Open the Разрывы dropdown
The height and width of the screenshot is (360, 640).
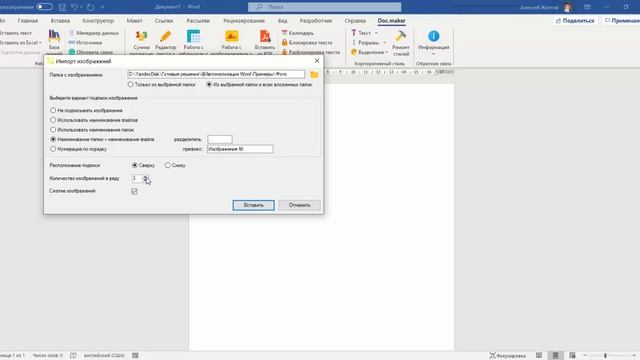[x=368, y=42]
